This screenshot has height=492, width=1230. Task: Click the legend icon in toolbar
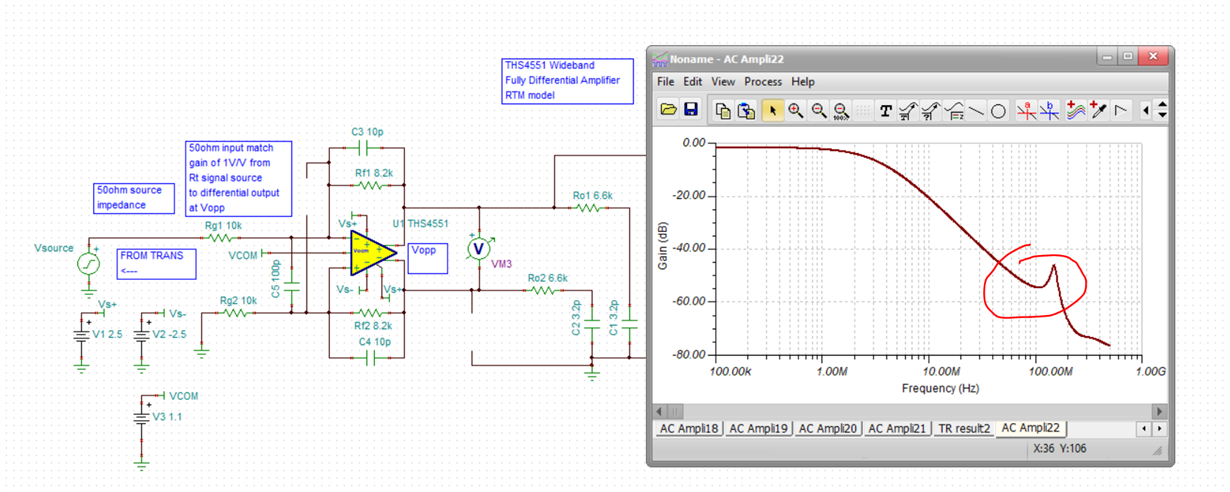click(953, 110)
